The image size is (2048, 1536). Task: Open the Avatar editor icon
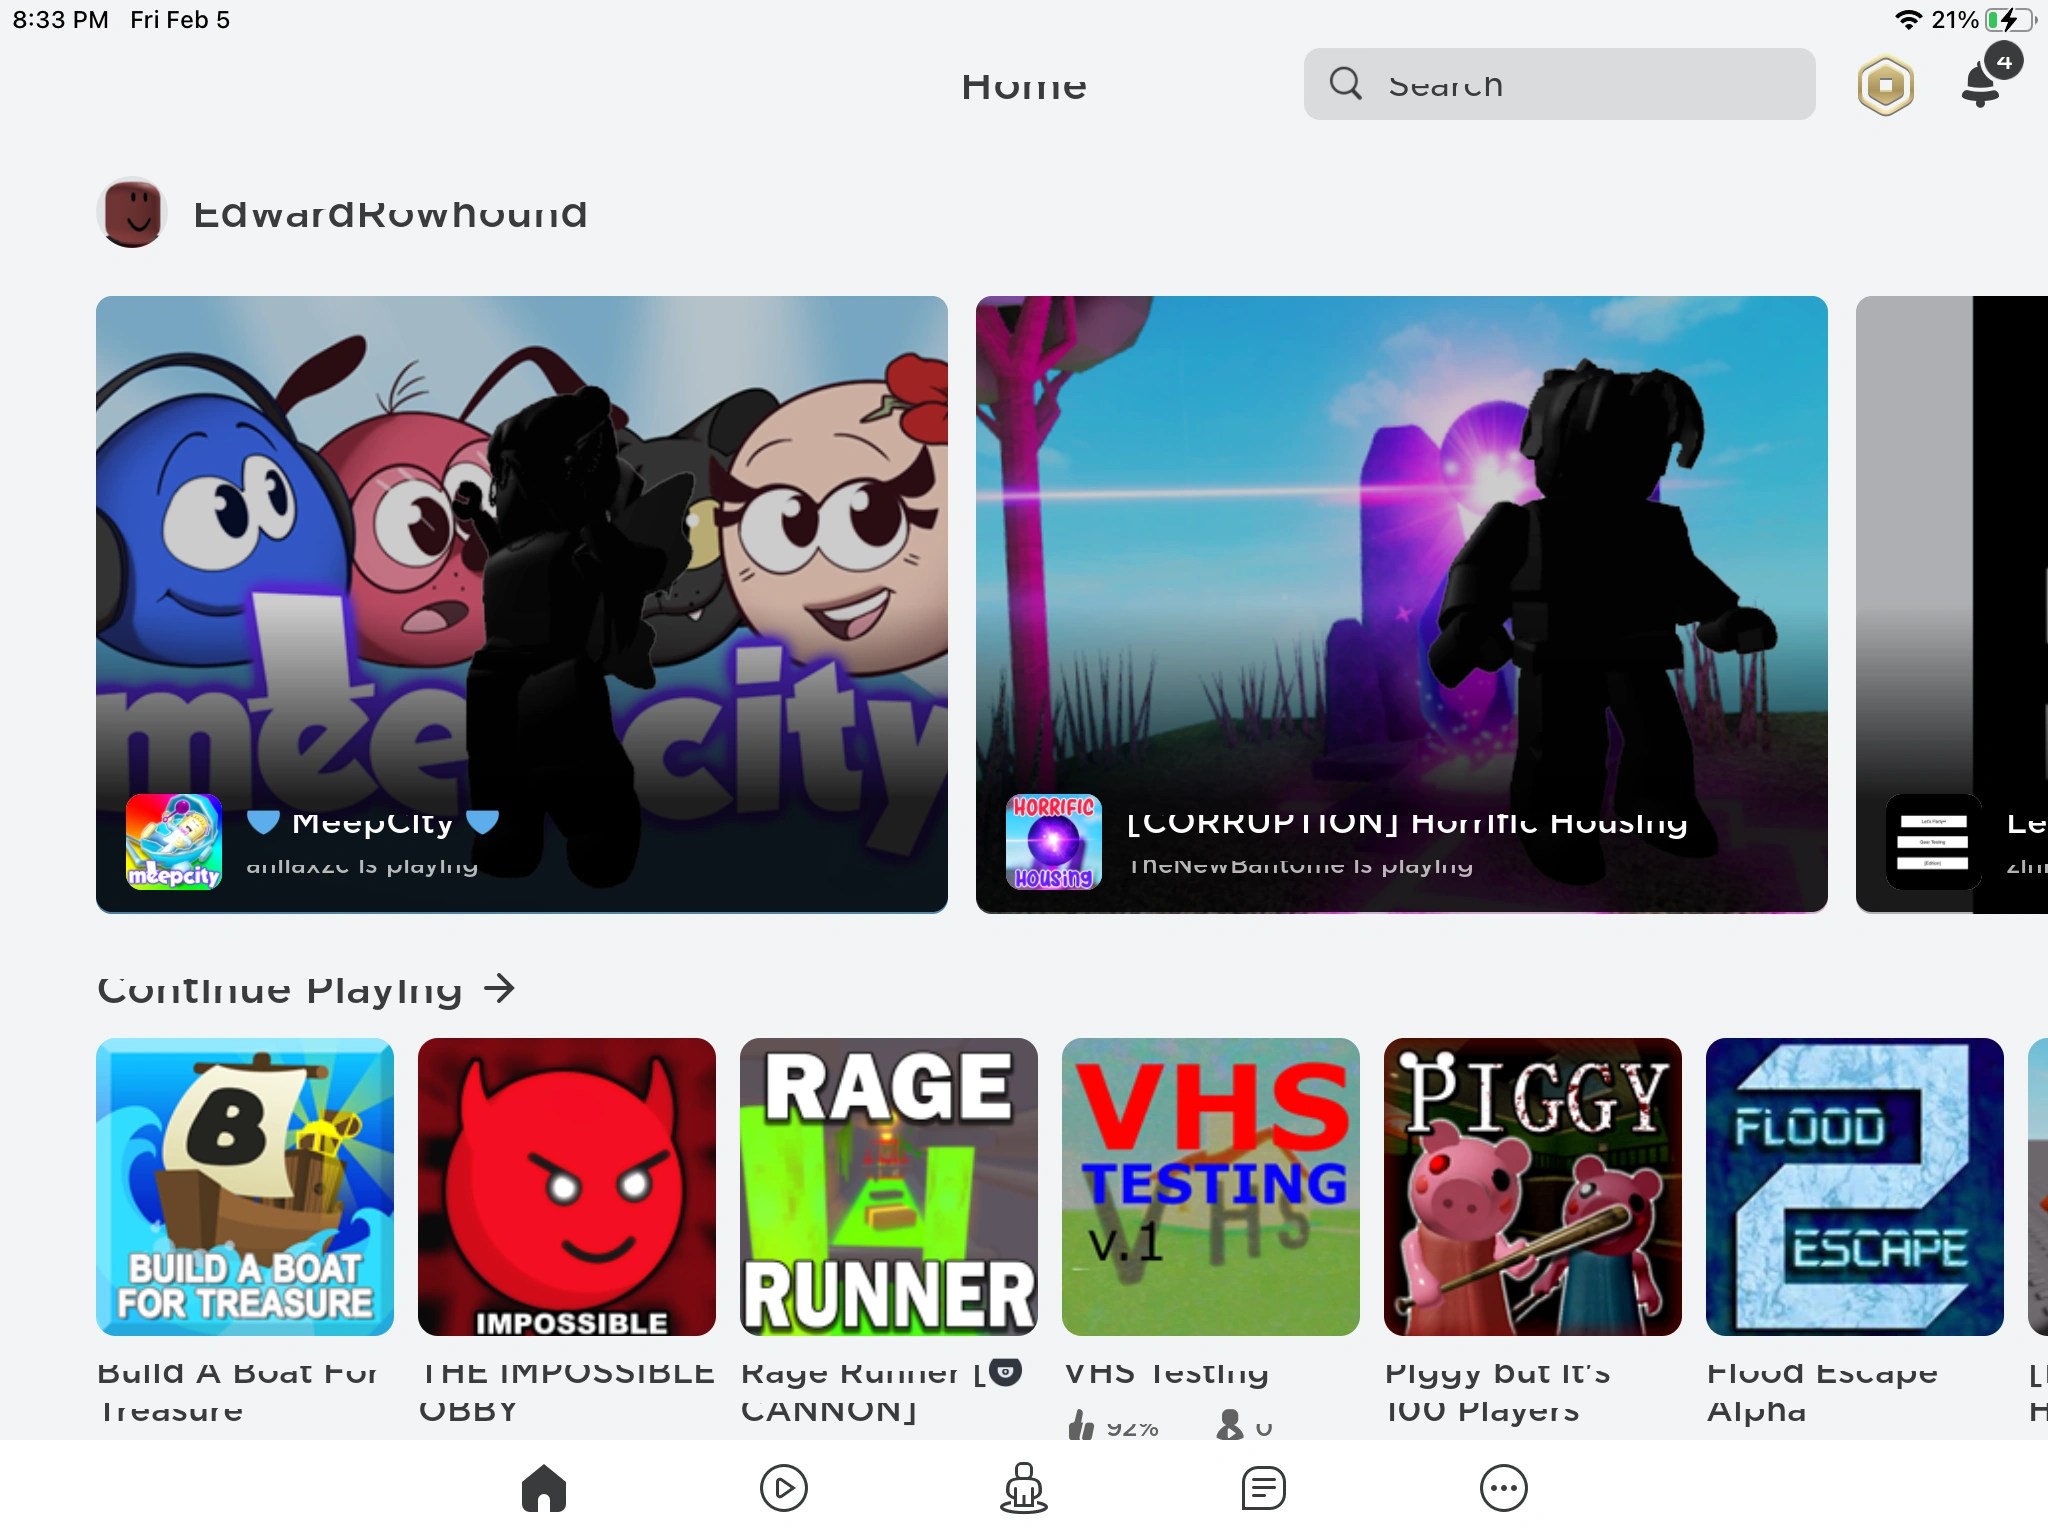(1023, 1488)
